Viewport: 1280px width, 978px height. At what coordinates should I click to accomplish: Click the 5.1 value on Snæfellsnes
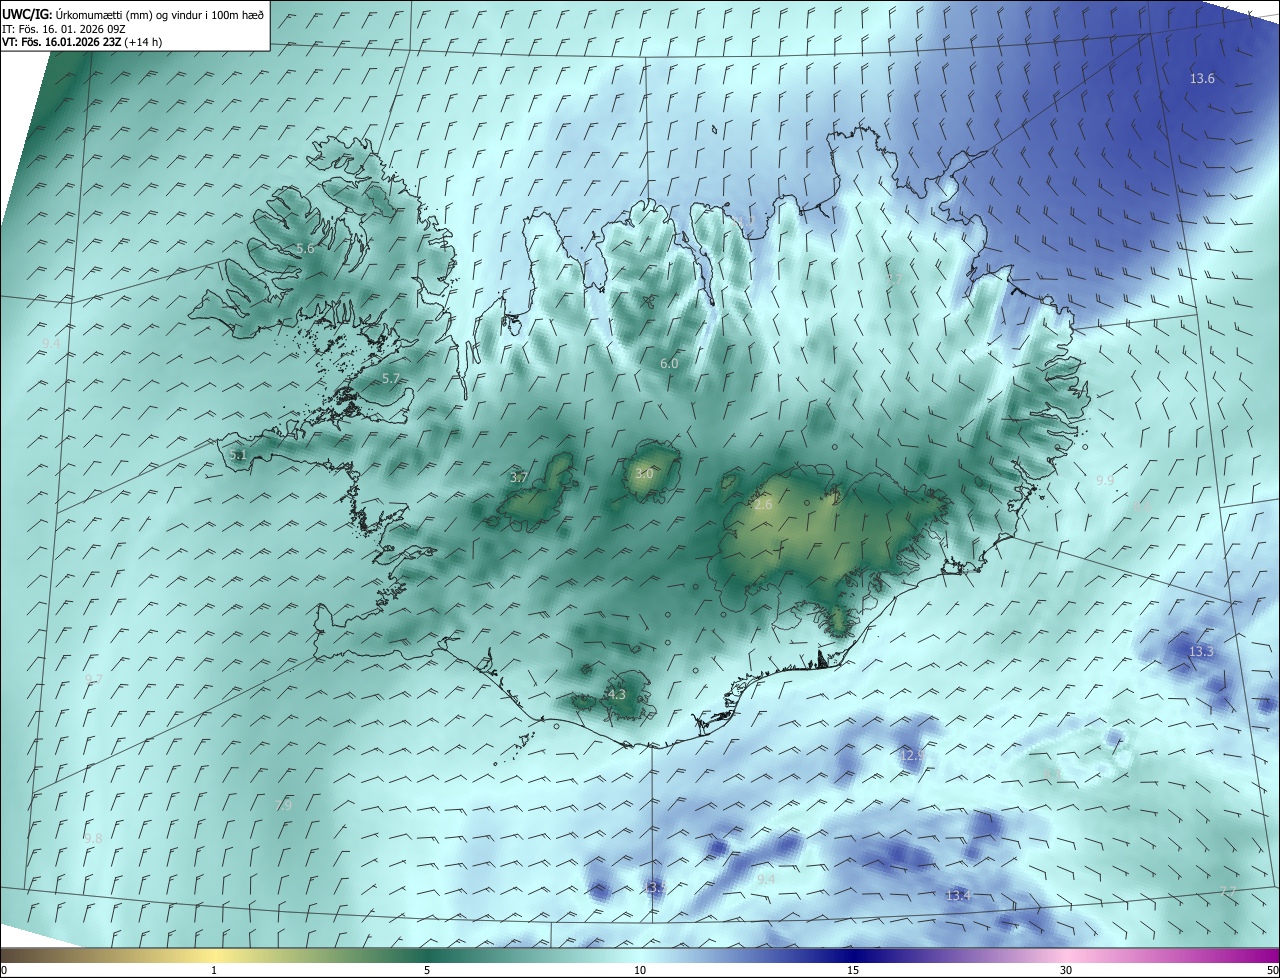click(x=238, y=455)
